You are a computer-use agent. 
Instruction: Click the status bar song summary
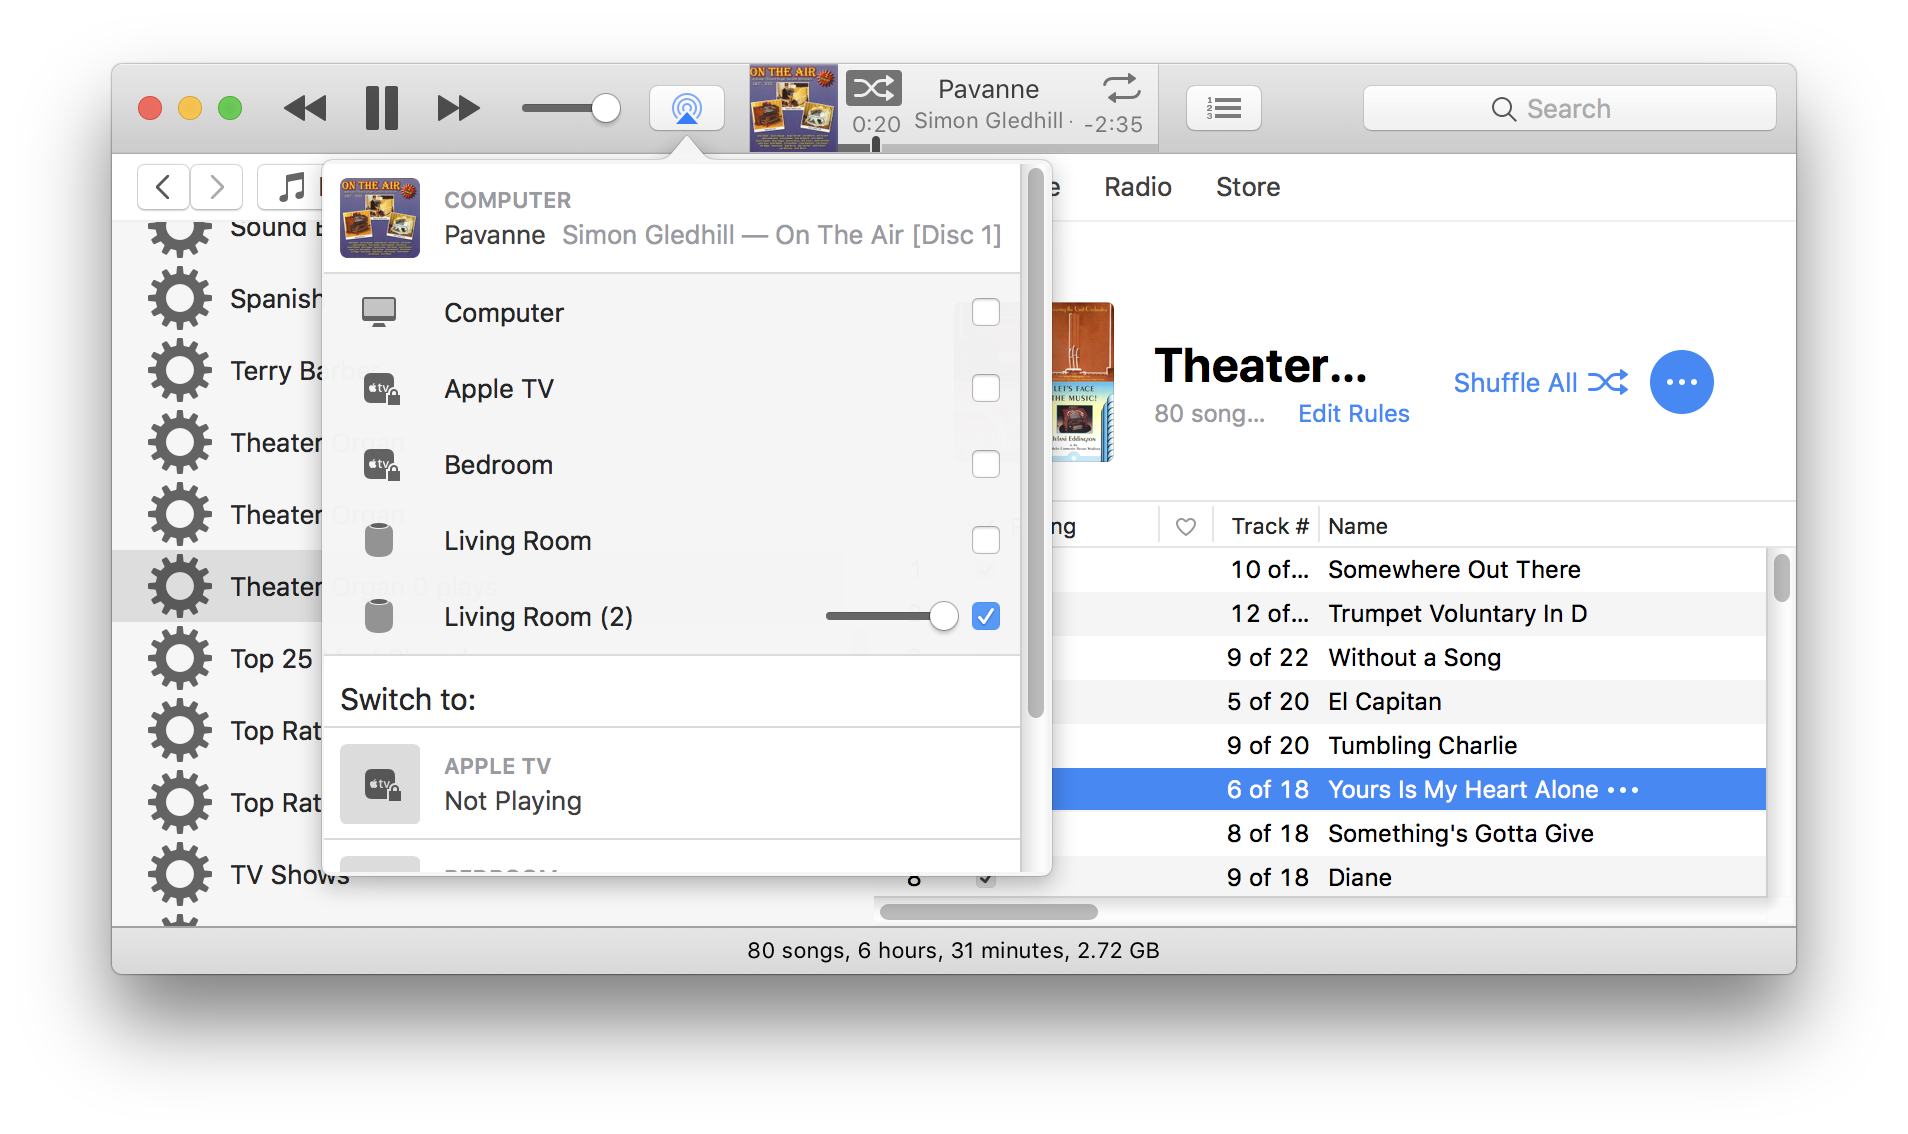click(953, 950)
